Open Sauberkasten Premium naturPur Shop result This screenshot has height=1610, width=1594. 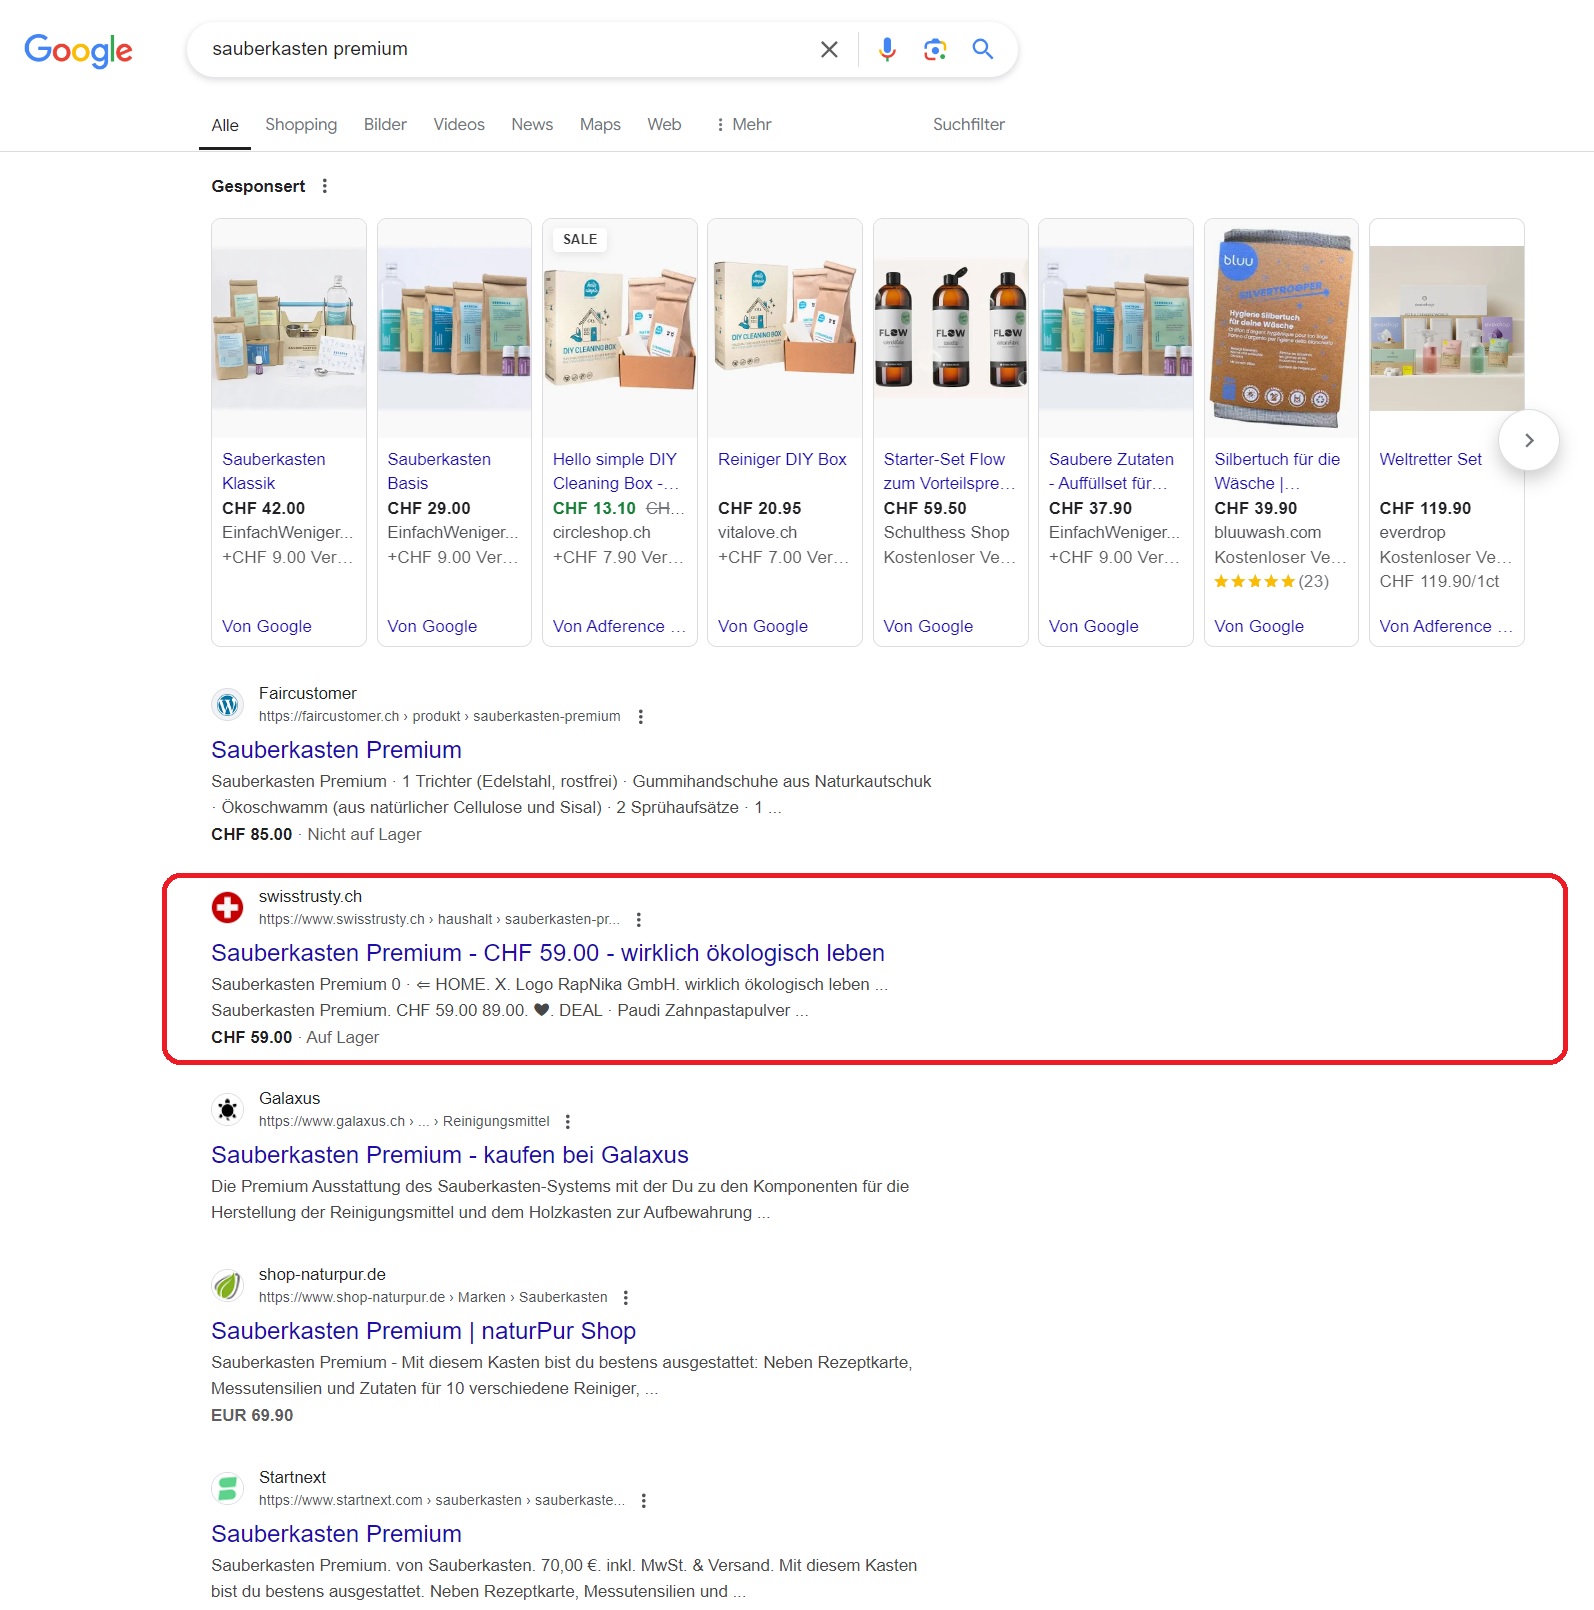pos(423,1331)
